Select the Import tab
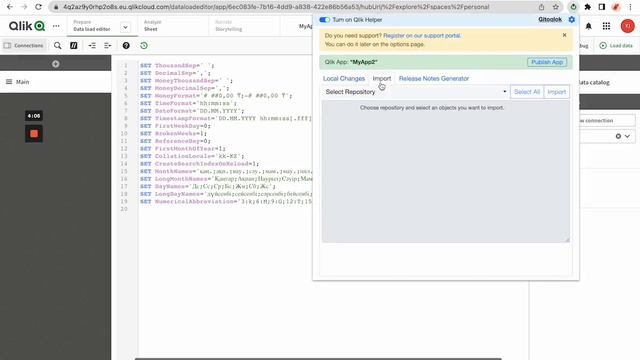Screen dimensions: 640x360 [x=382, y=78]
